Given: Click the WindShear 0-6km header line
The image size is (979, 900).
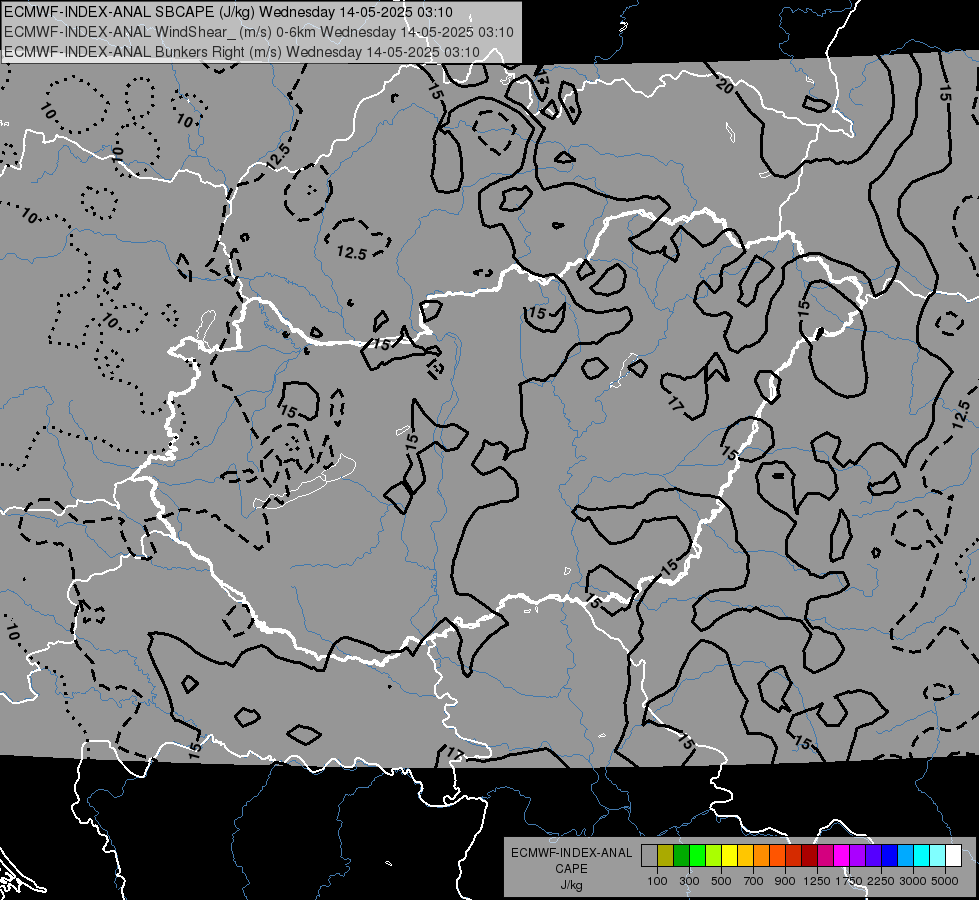Looking at the screenshot, I should (259, 32).
